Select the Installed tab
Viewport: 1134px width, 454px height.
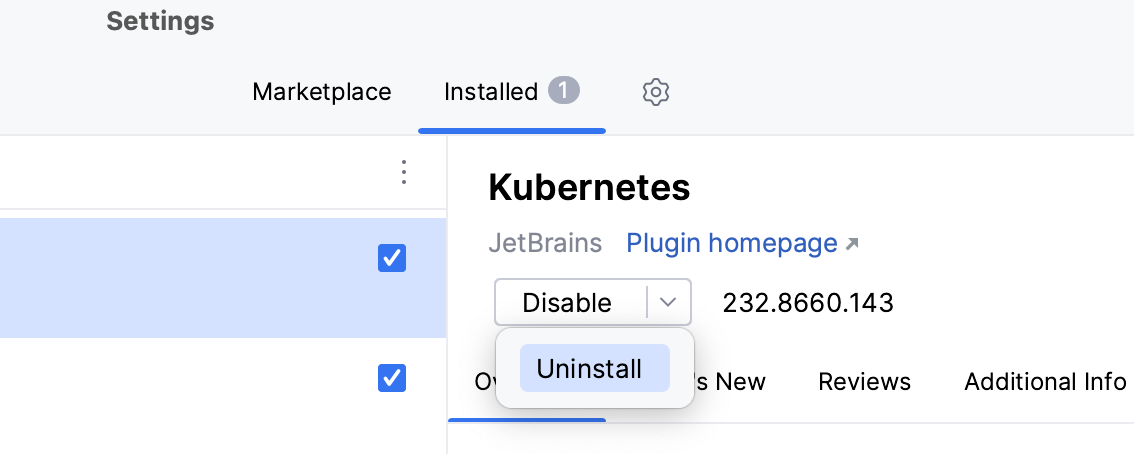[x=491, y=92]
